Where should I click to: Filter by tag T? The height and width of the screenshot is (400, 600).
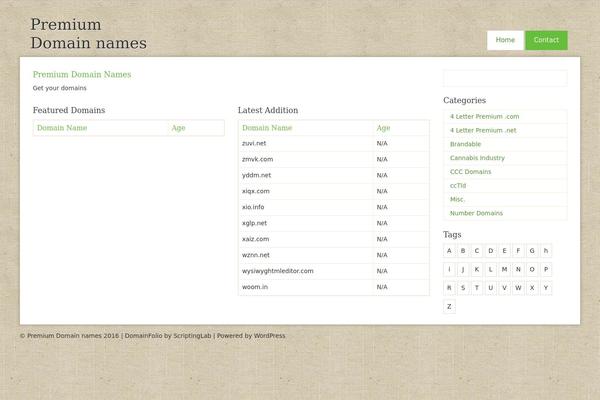pyautogui.click(x=477, y=287)
